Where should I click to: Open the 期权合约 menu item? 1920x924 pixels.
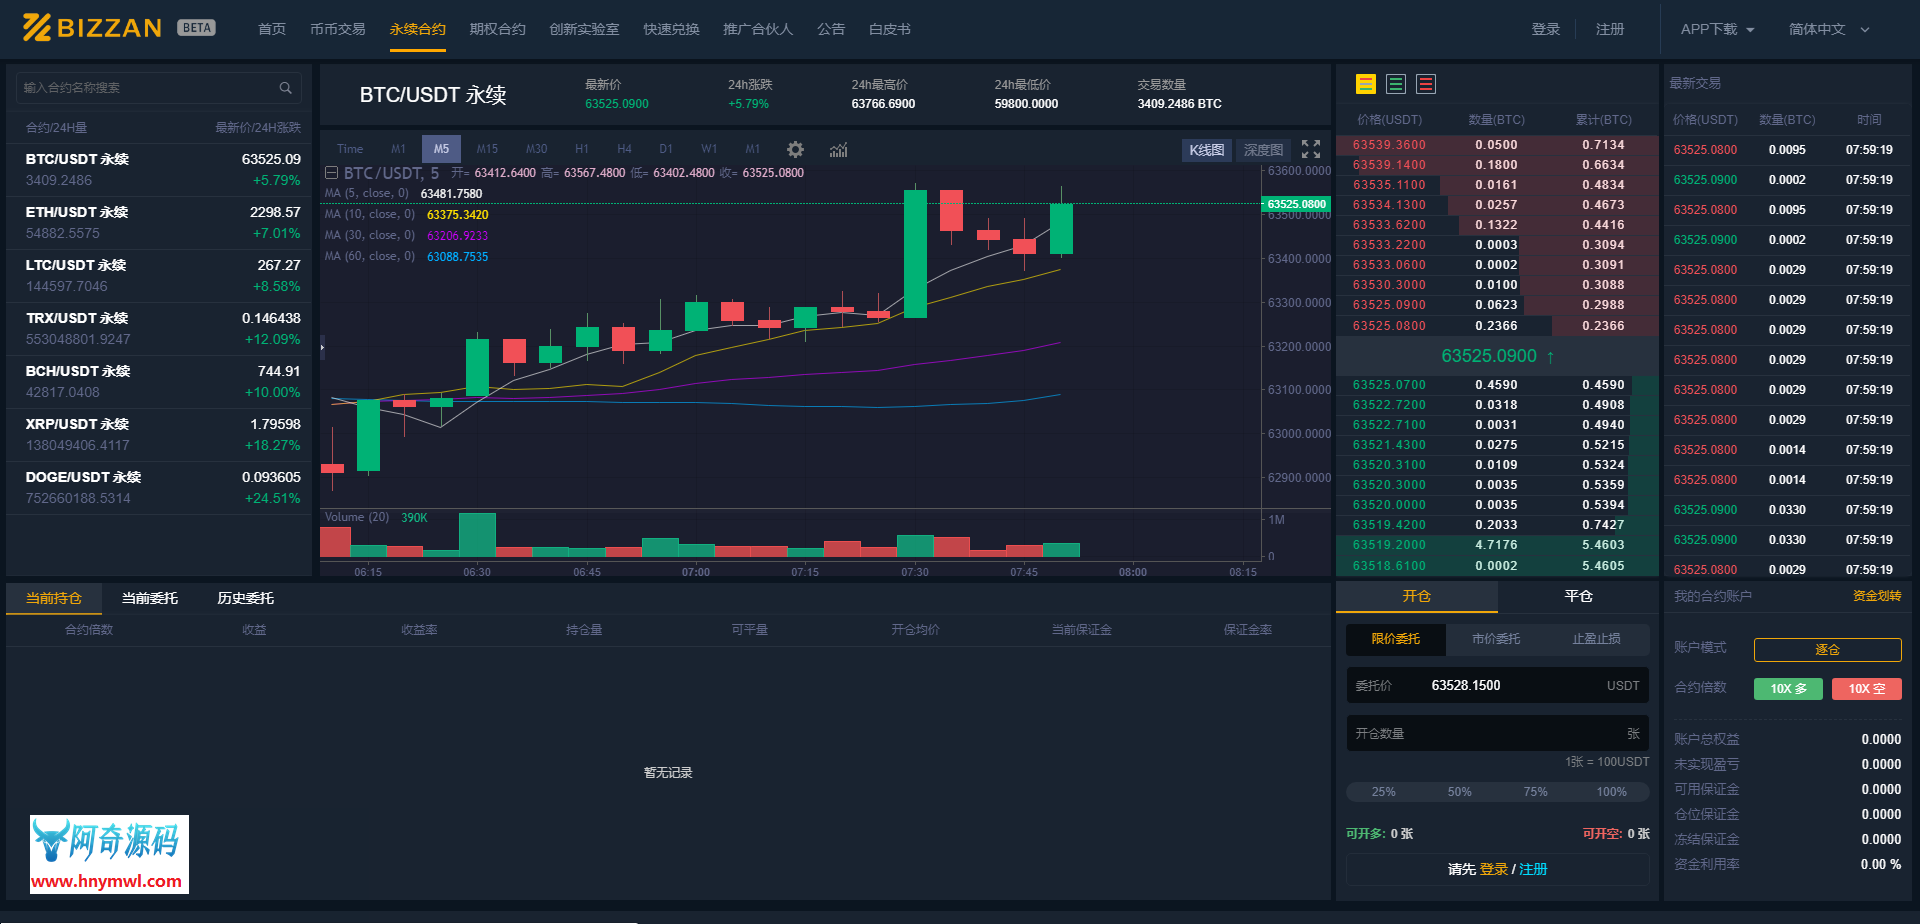pyautogui.click(x=497, y=30)
